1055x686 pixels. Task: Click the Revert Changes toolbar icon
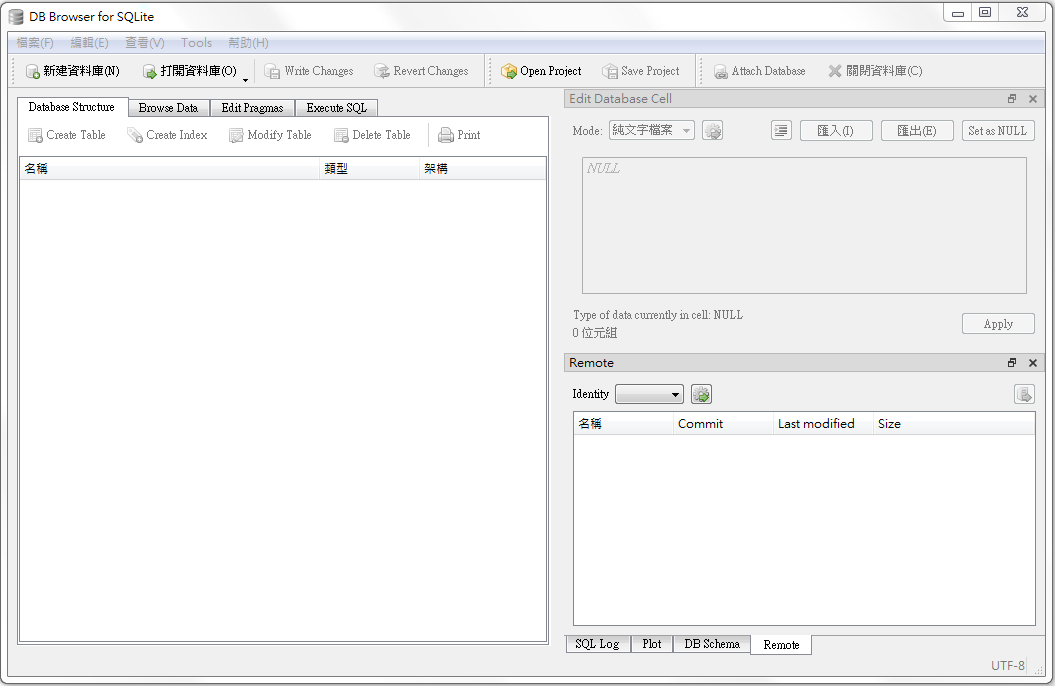[x=381, y=70]
